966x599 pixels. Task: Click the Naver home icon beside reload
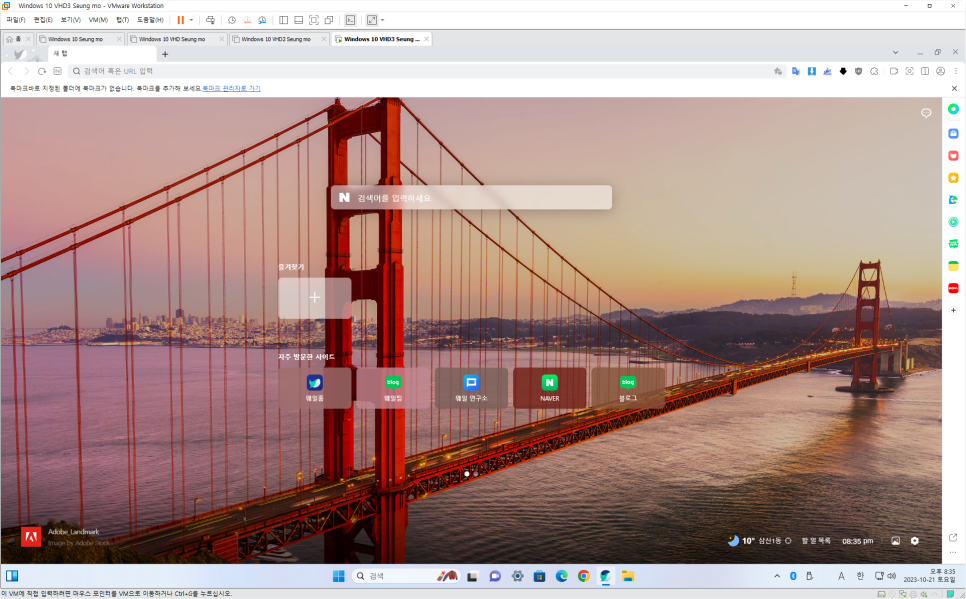[x=57, y=71]
